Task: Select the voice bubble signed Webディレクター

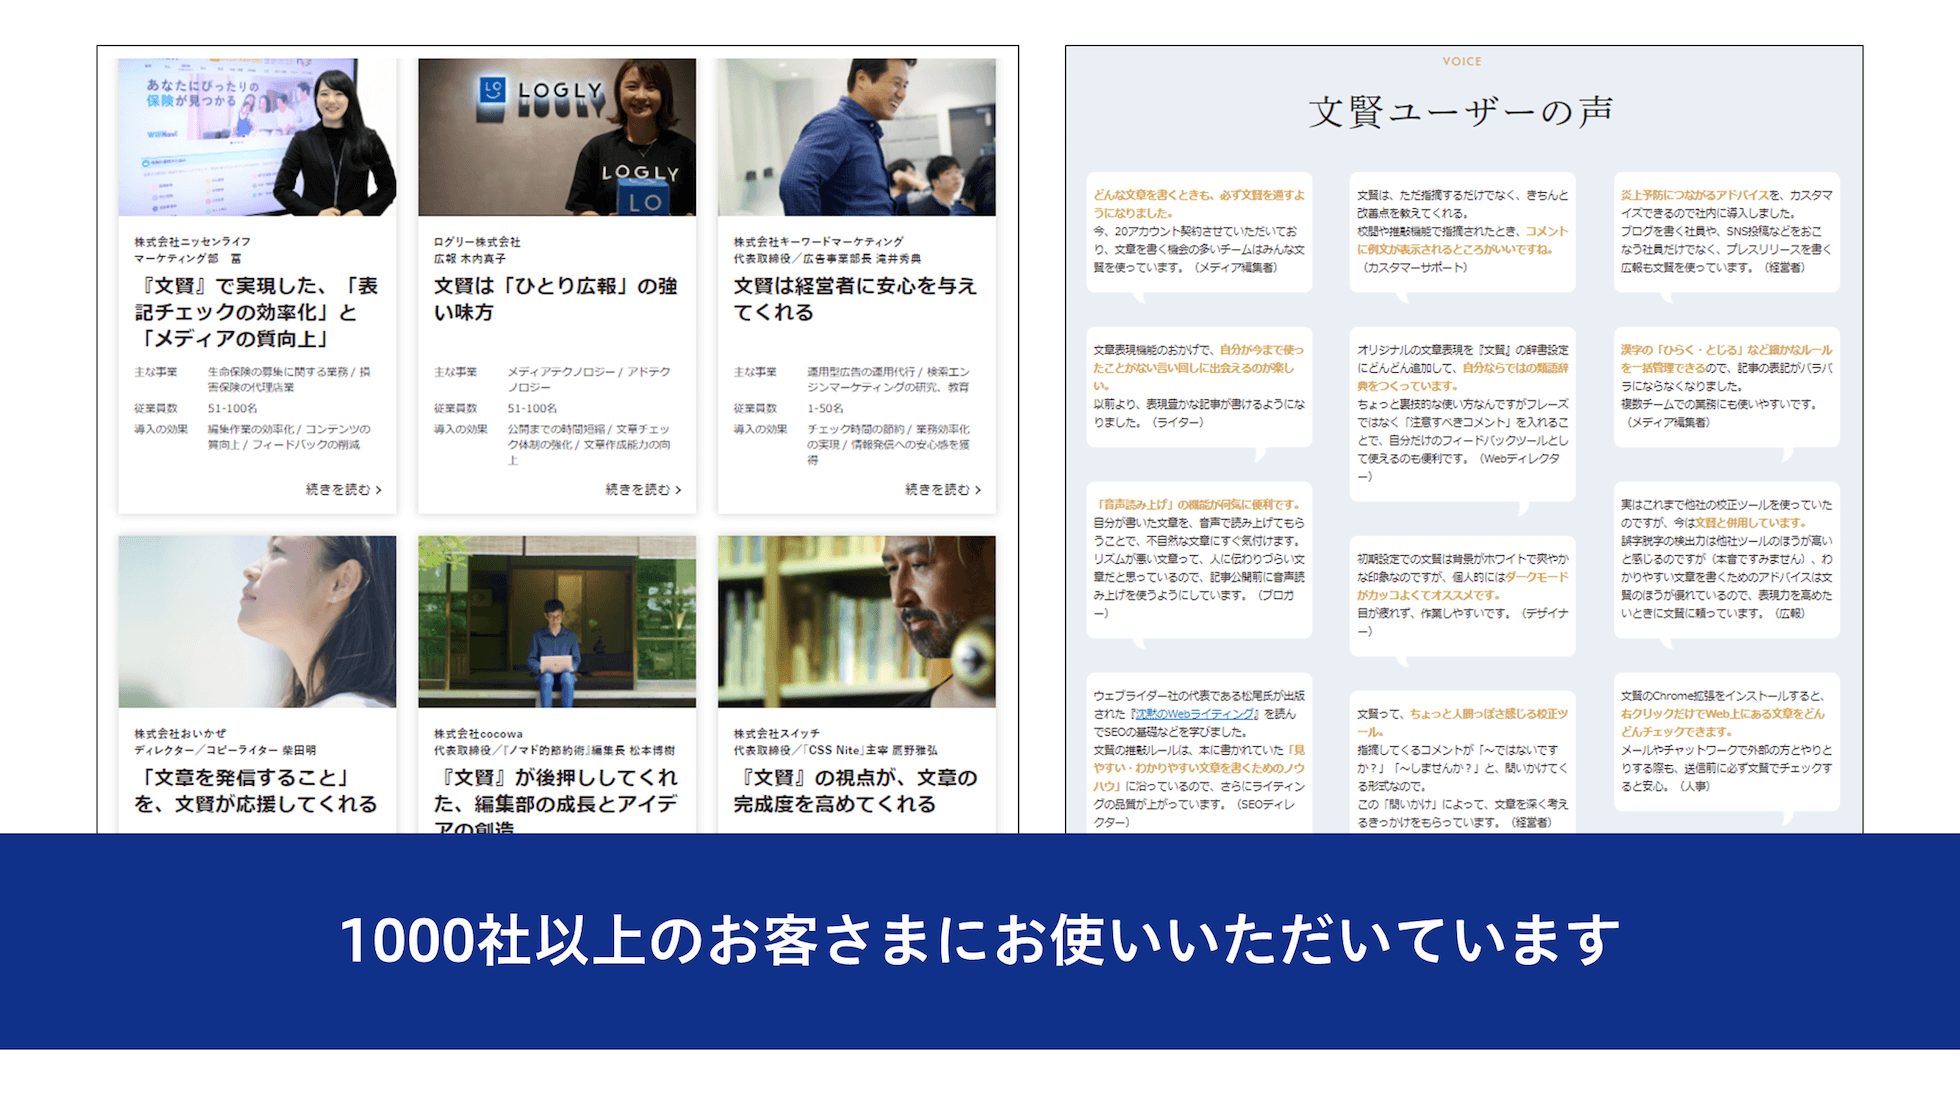Action: pyautogui.click(x=1462, y=414)
